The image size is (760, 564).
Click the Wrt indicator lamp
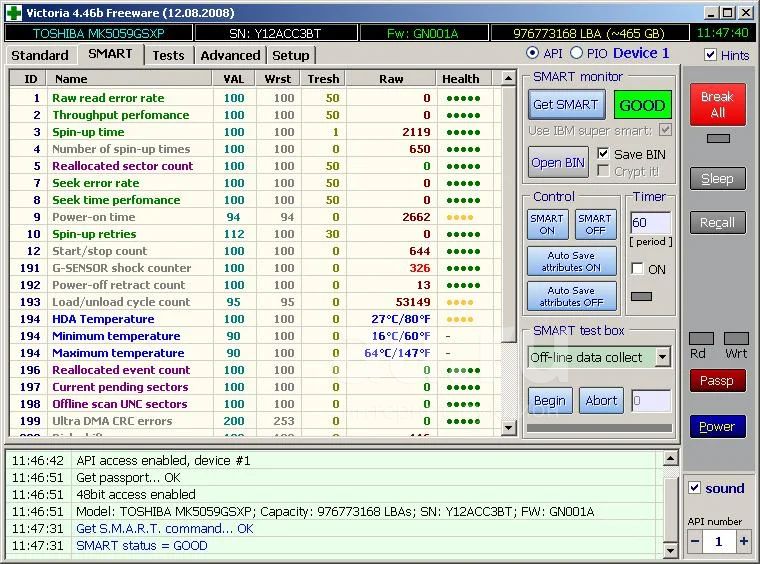coord(736,338)
